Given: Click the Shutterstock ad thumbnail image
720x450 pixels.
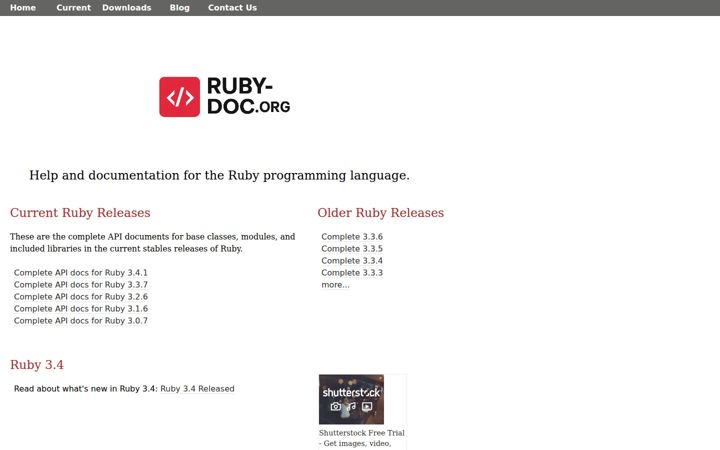Looking at the screenshot, I should pos(351,399).
